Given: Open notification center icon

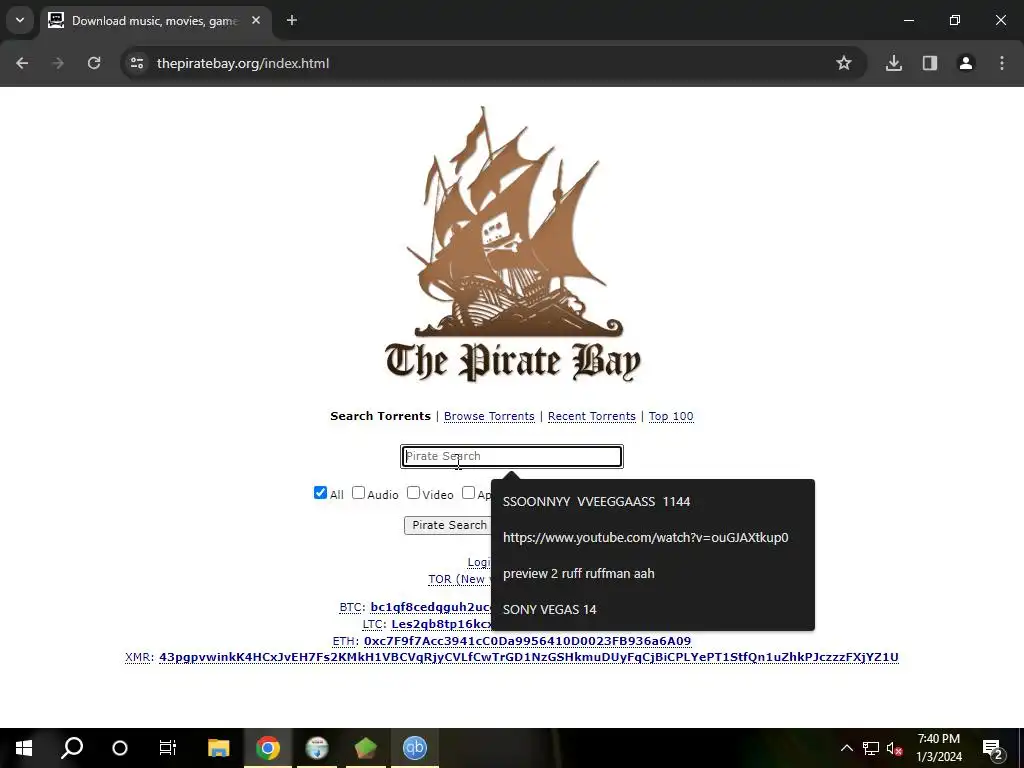Looking at the screenshot, I should pos(993,748).
